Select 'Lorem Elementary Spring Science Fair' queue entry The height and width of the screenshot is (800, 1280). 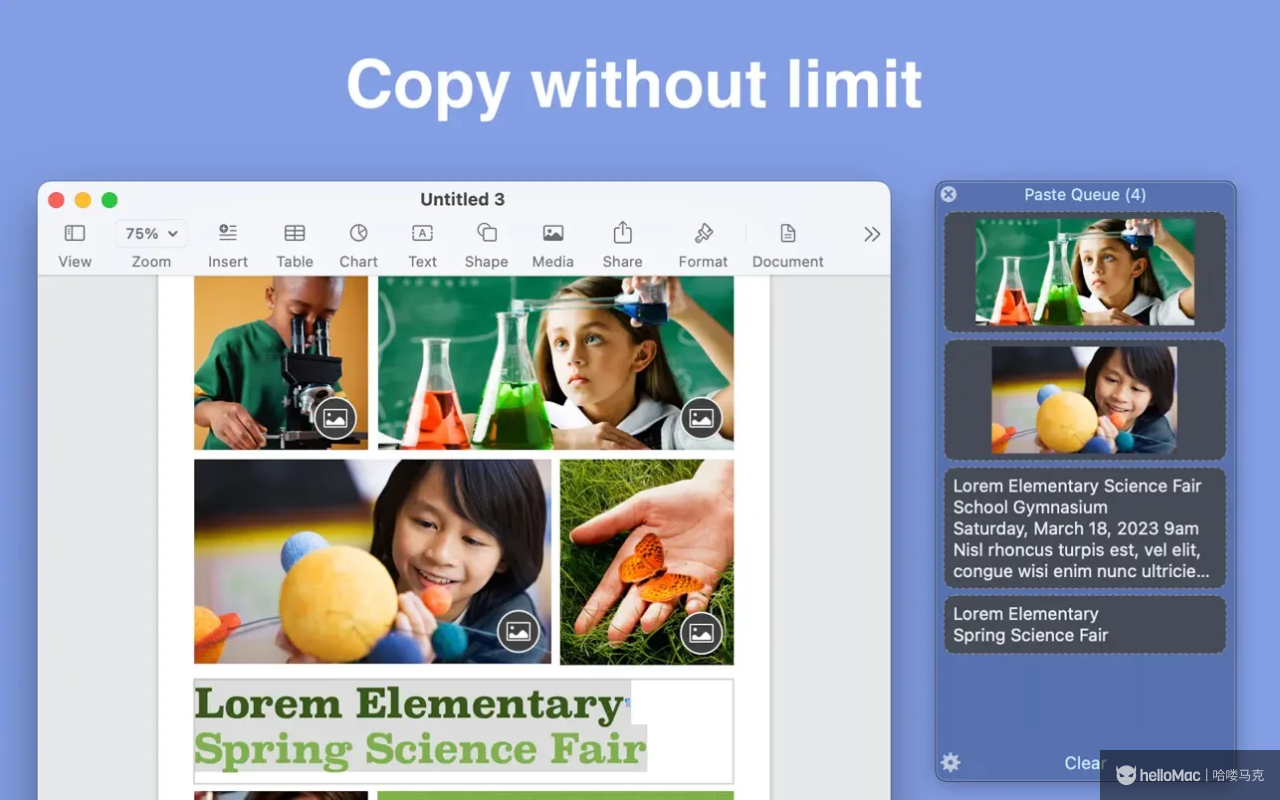[x=1085, y=625]
